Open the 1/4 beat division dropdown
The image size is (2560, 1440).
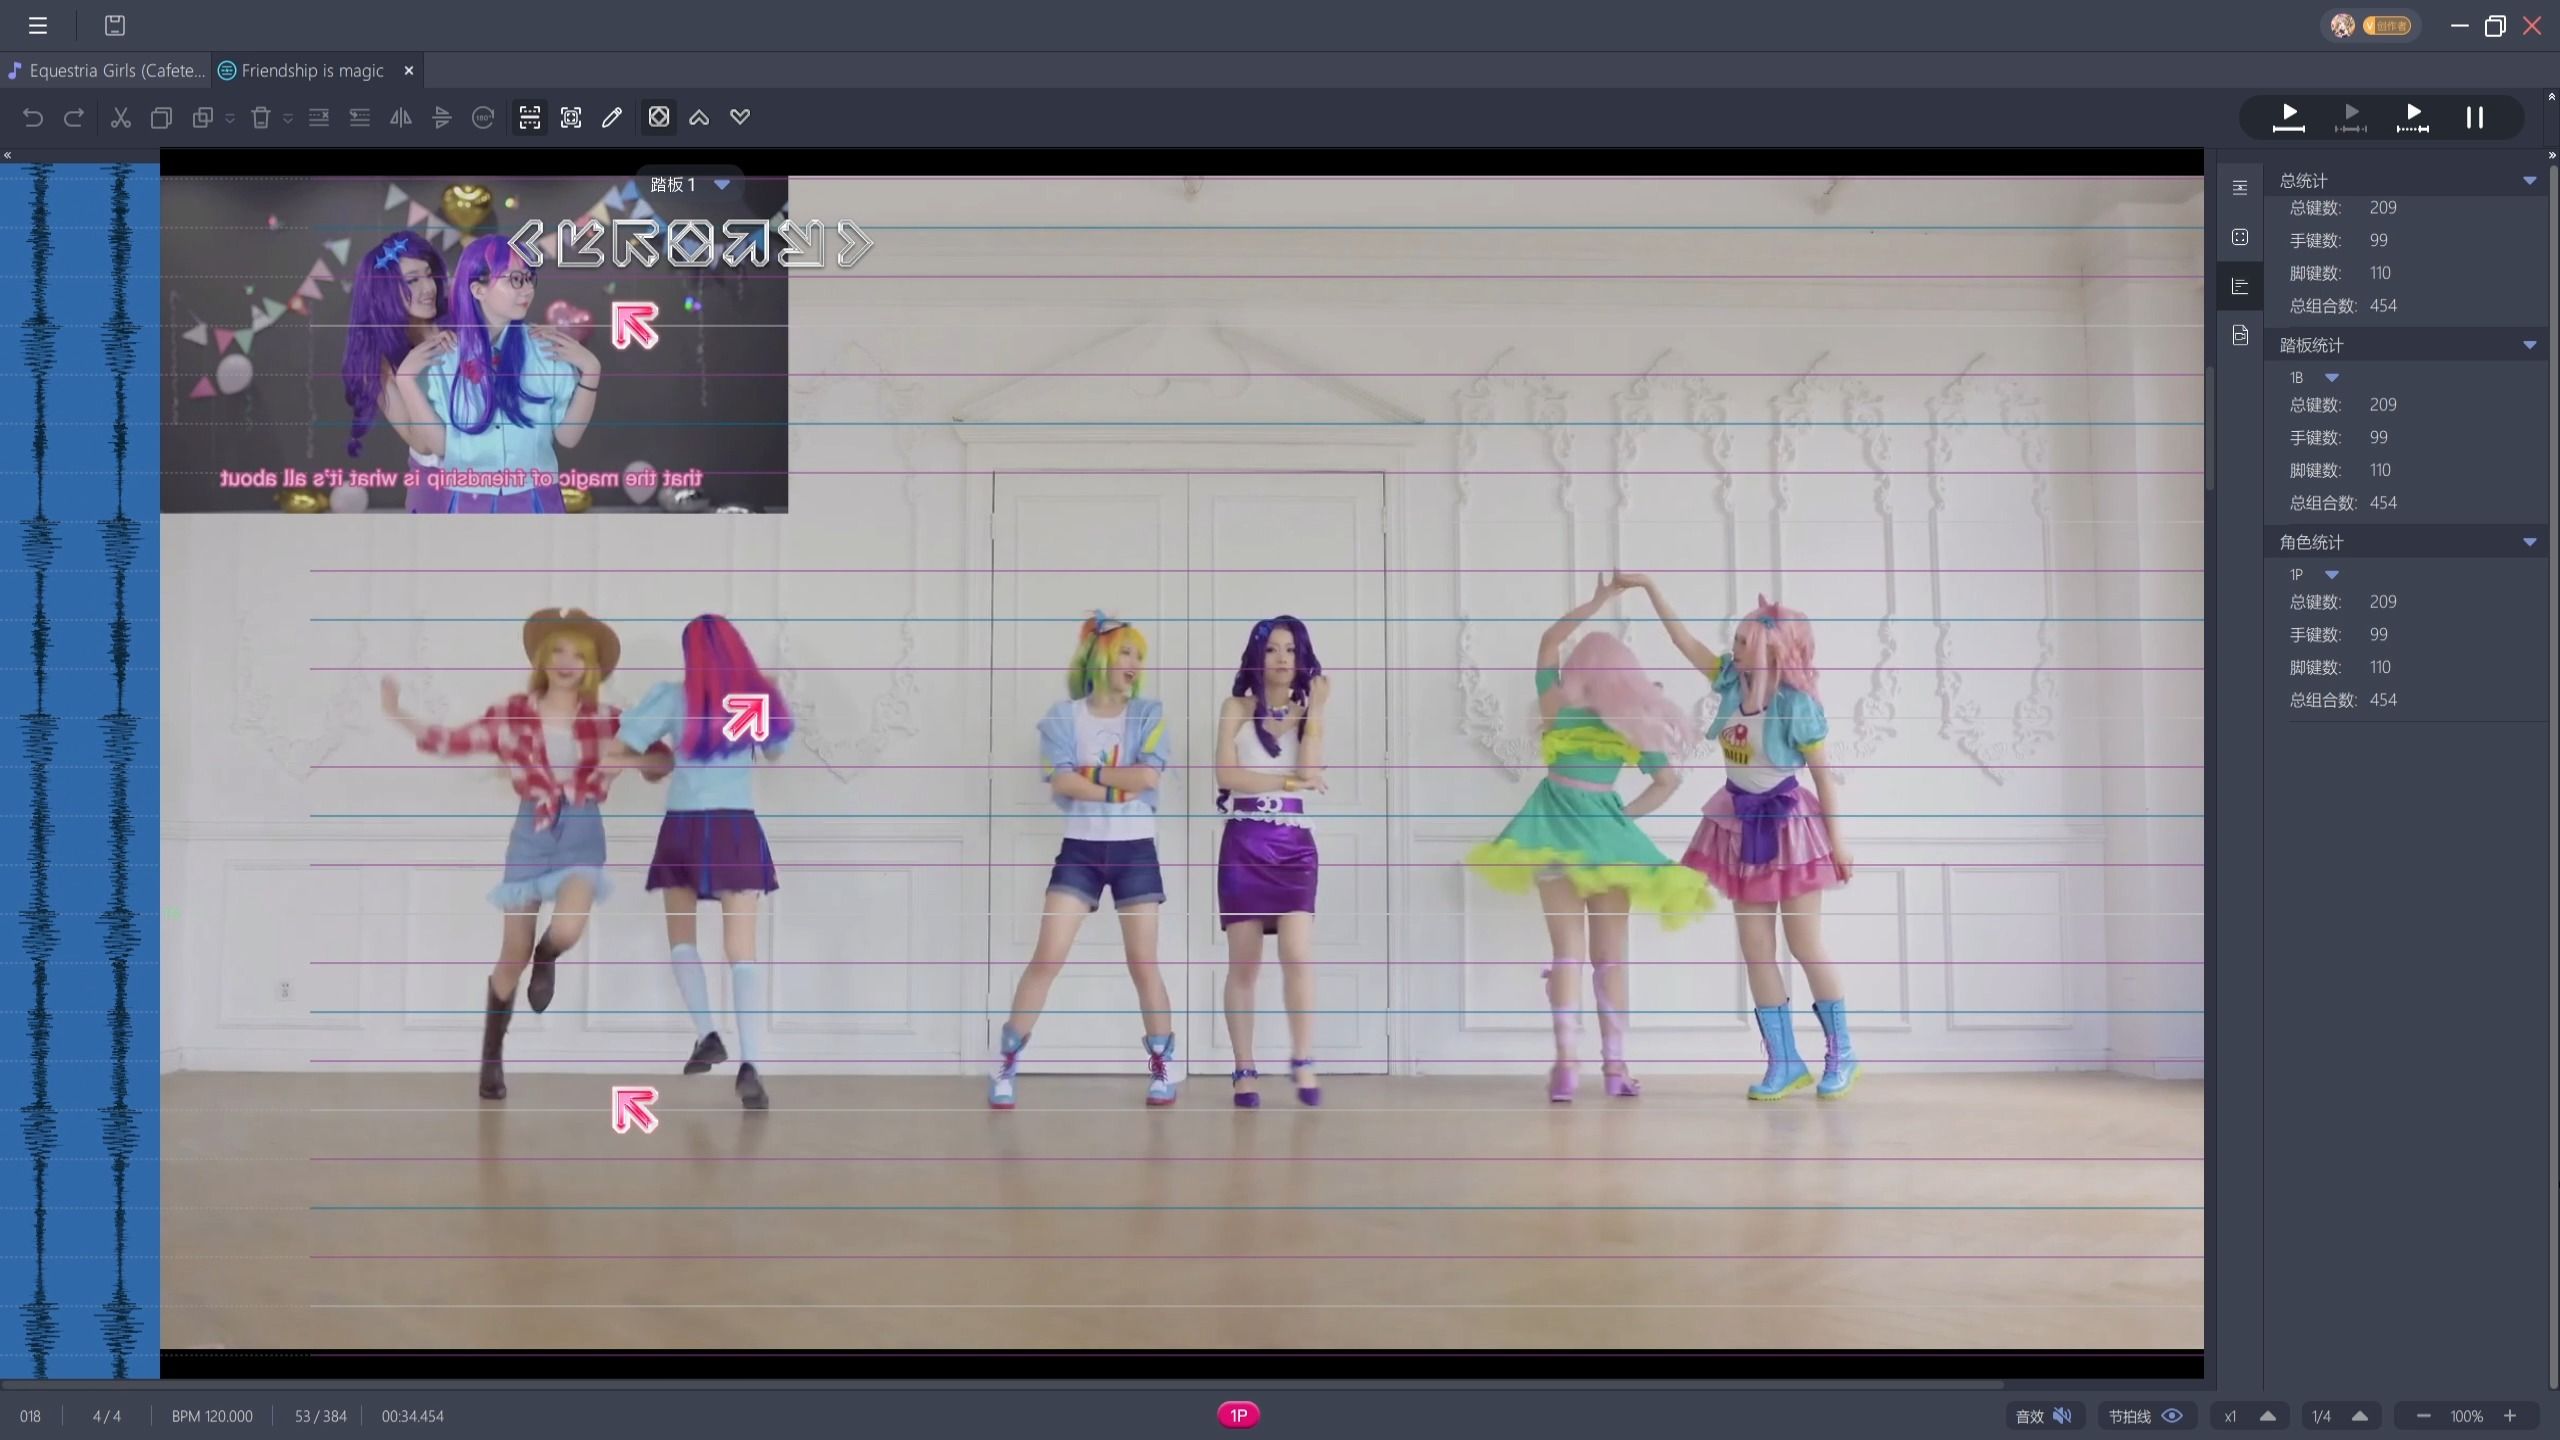coord(2360,1416)
